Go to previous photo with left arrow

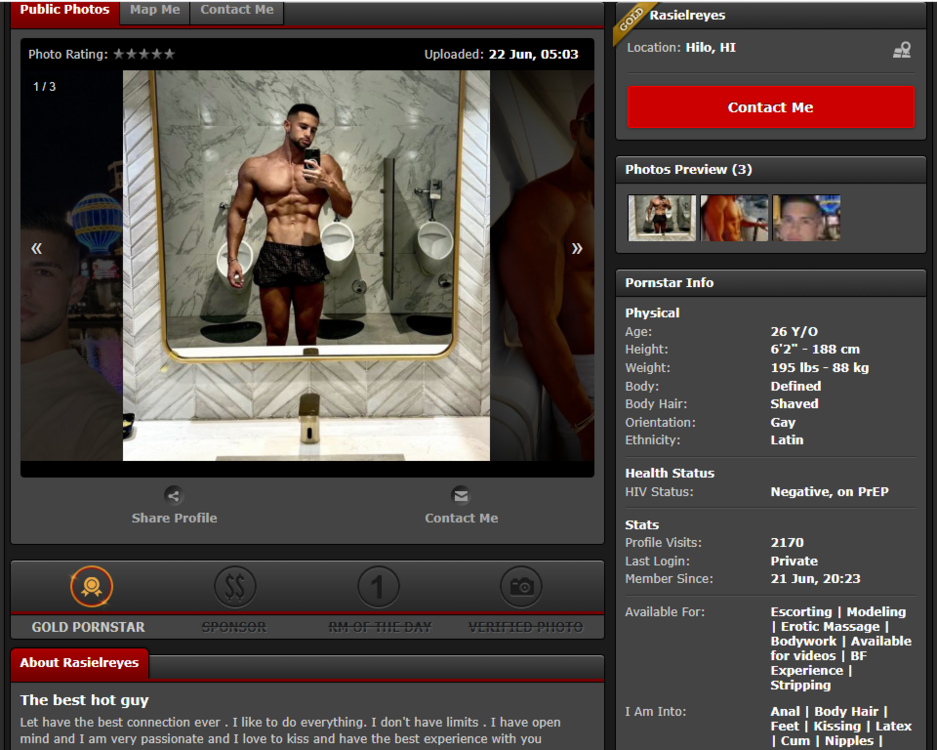tap(37, 248)
